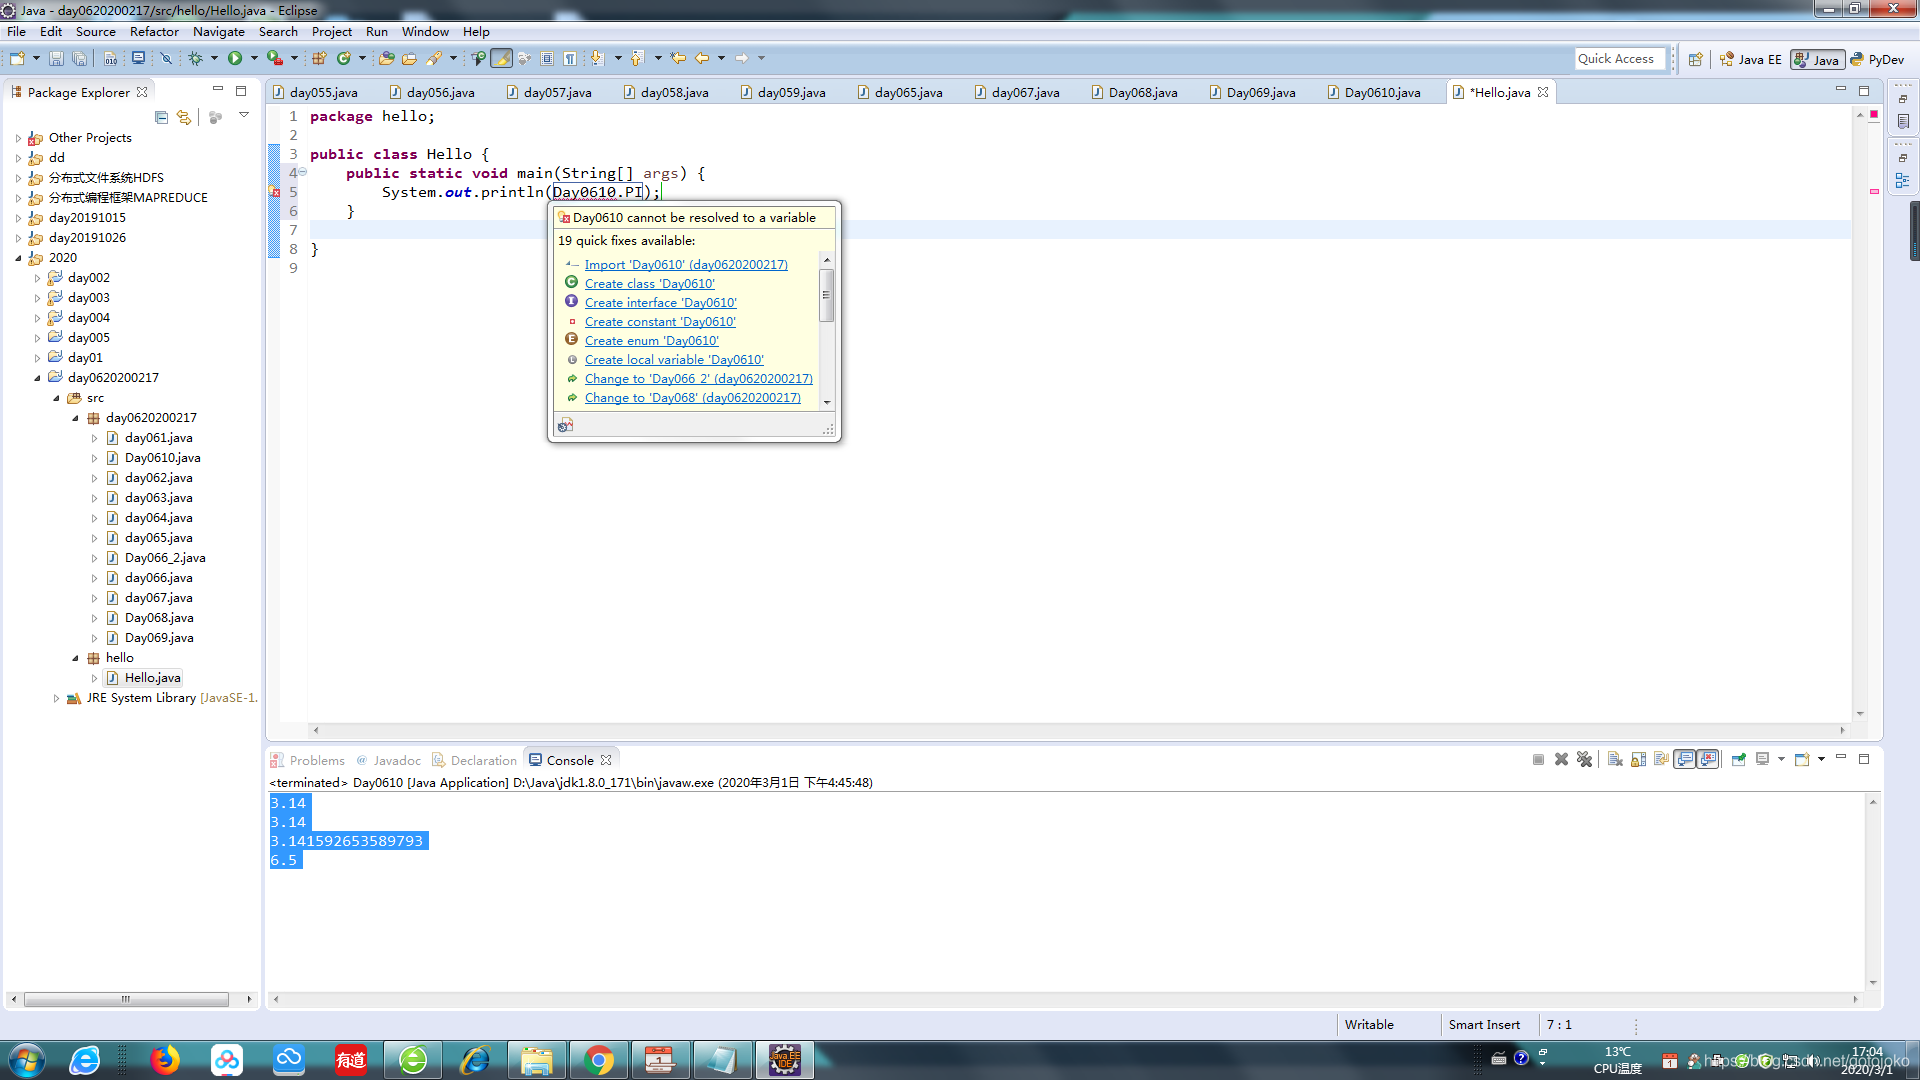
Task: Open Firefox from the Windows taskbar
Action: click(x=165, y=1060)
